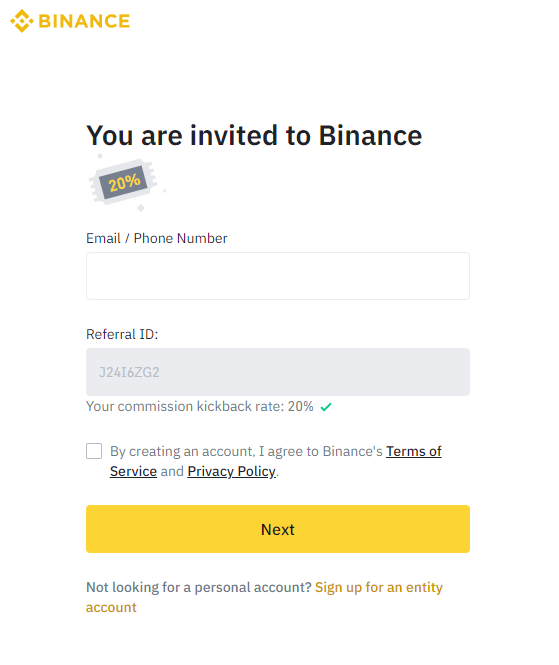Click the Binance diamond logo icon
Viewport: 559px width, 665px height.
pyautogui.click(x=22, y=21)
